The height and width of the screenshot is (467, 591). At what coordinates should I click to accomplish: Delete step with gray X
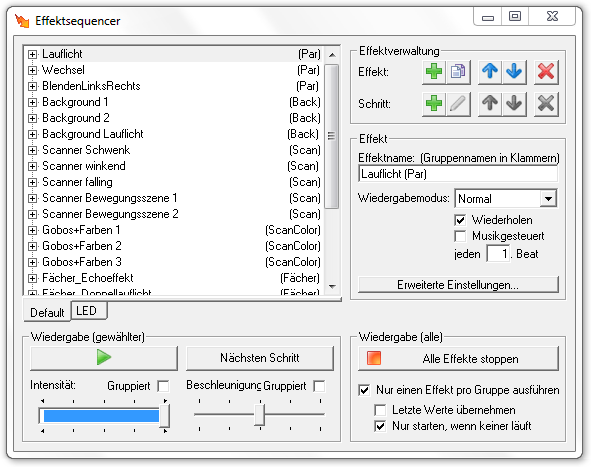546,104
